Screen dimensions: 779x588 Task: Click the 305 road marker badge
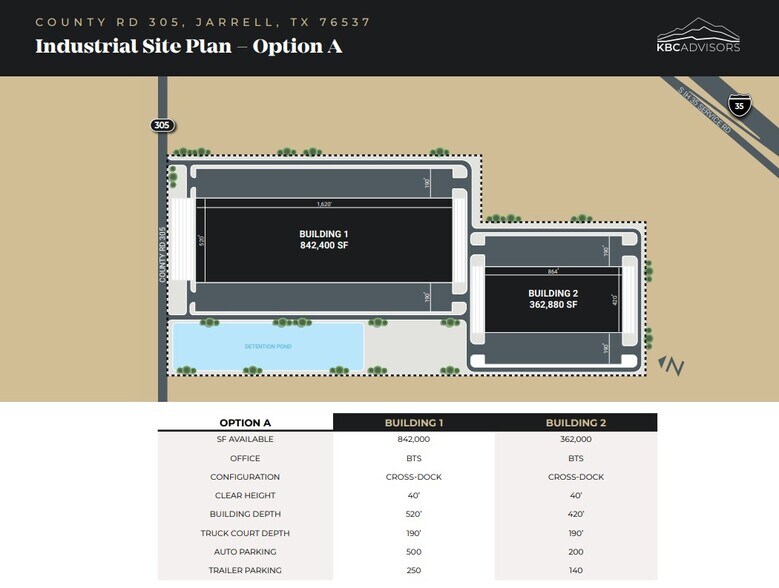tap(162, 125)
